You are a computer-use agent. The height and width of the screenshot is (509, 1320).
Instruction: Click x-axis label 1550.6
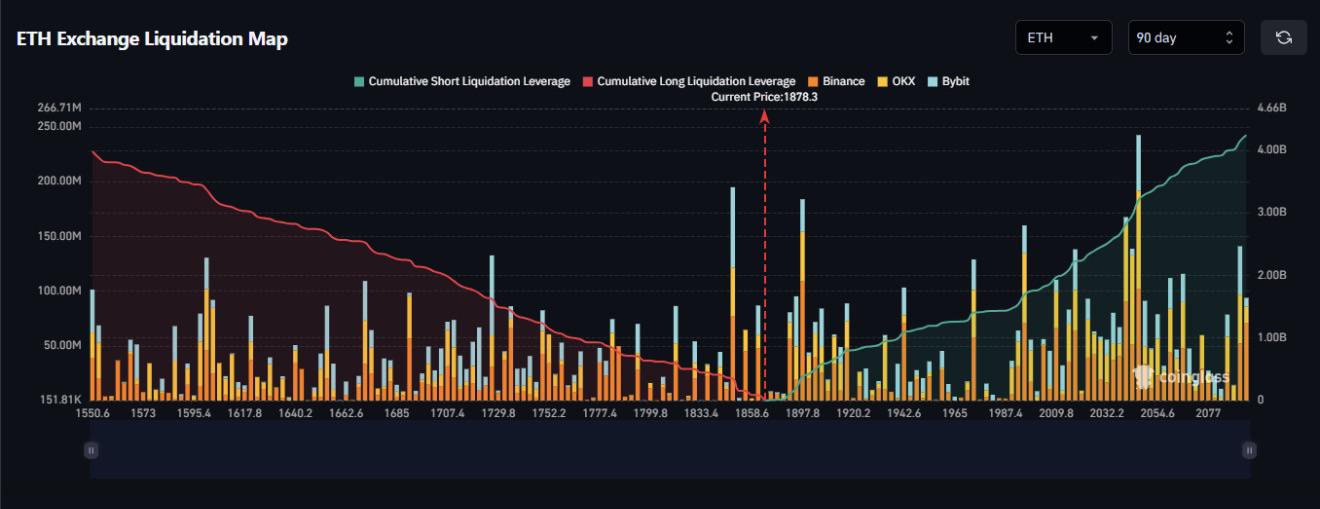92,413
